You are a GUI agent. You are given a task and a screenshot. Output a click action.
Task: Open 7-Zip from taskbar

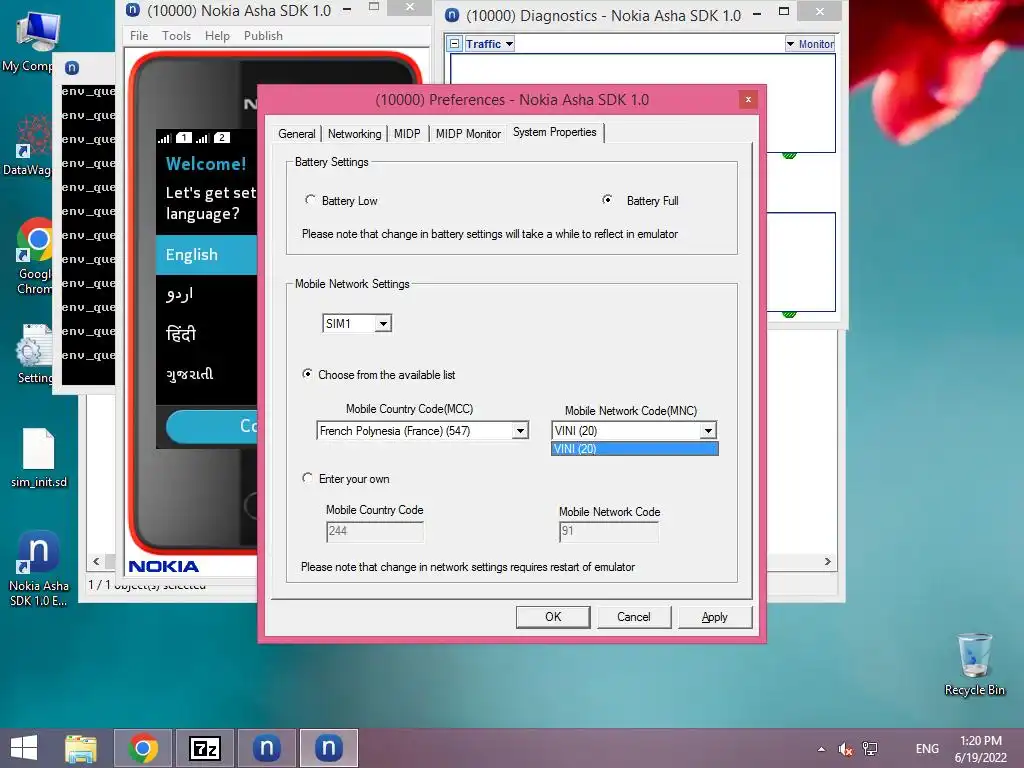204,748
